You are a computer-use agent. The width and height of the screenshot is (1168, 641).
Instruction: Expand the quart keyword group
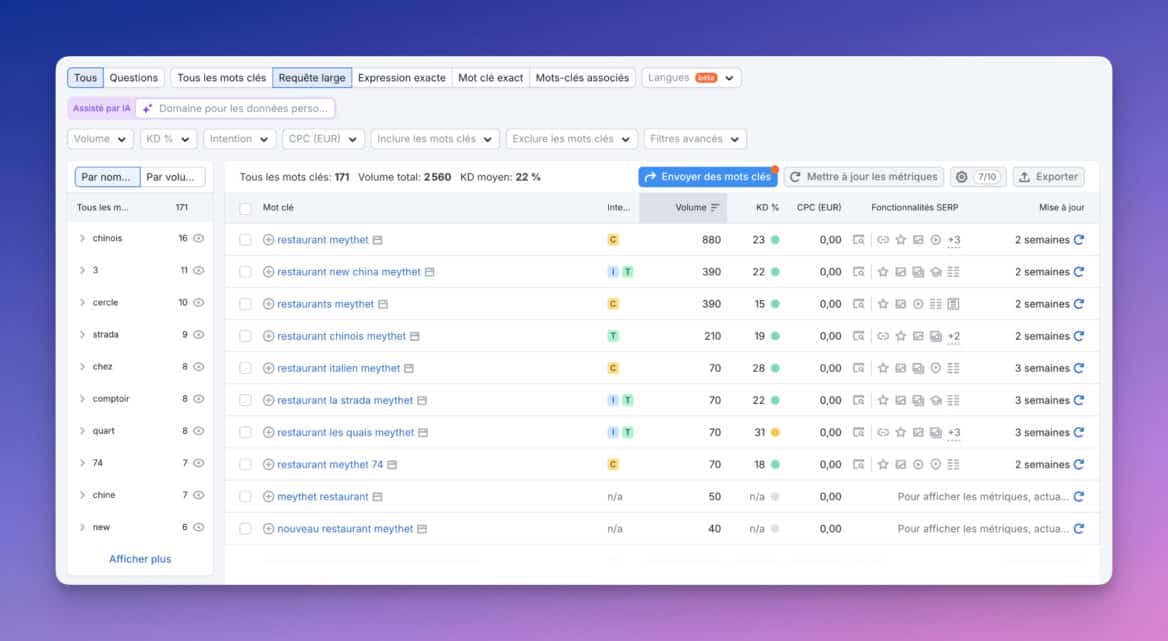tap(82, 431)
